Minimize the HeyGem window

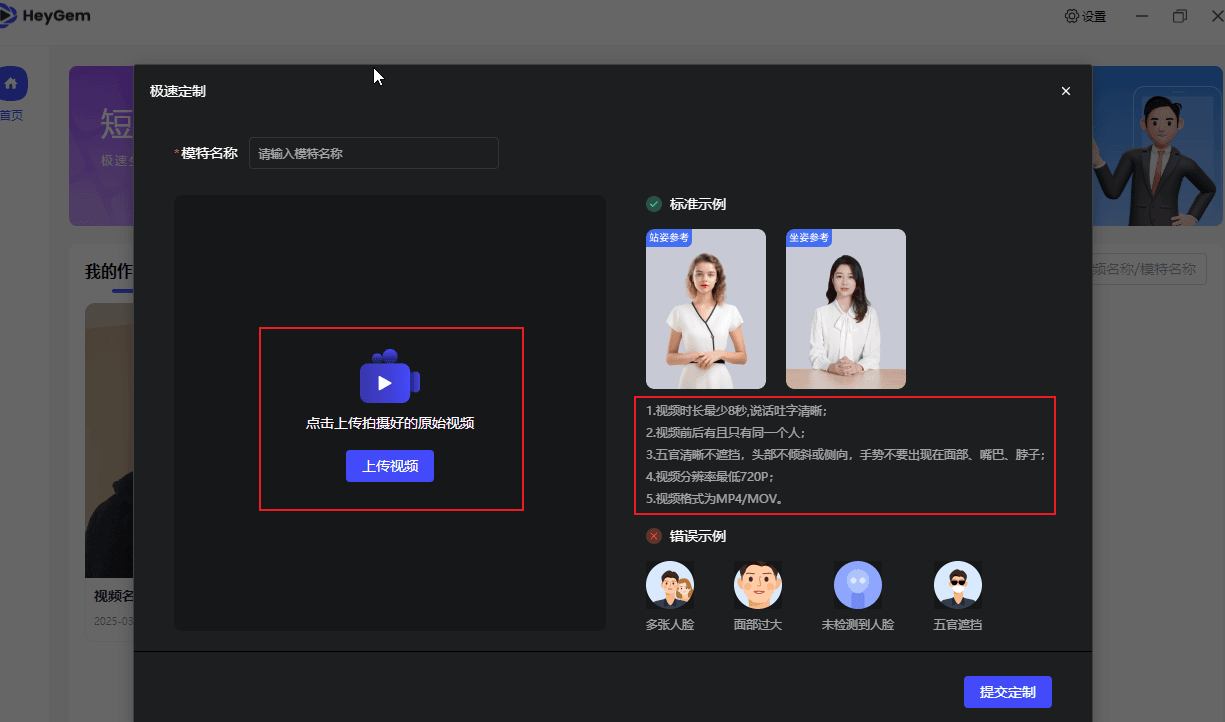click(x=1142, y=16)
